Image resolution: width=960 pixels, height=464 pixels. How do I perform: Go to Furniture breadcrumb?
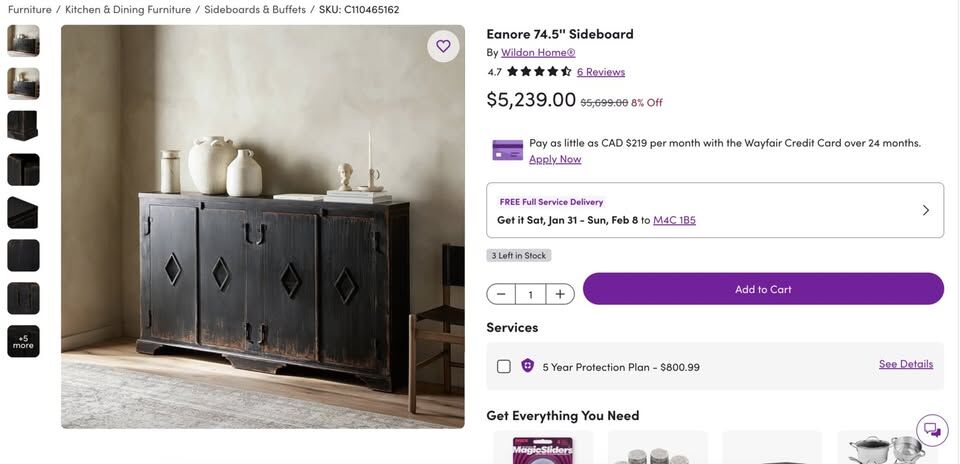point(30,10)
